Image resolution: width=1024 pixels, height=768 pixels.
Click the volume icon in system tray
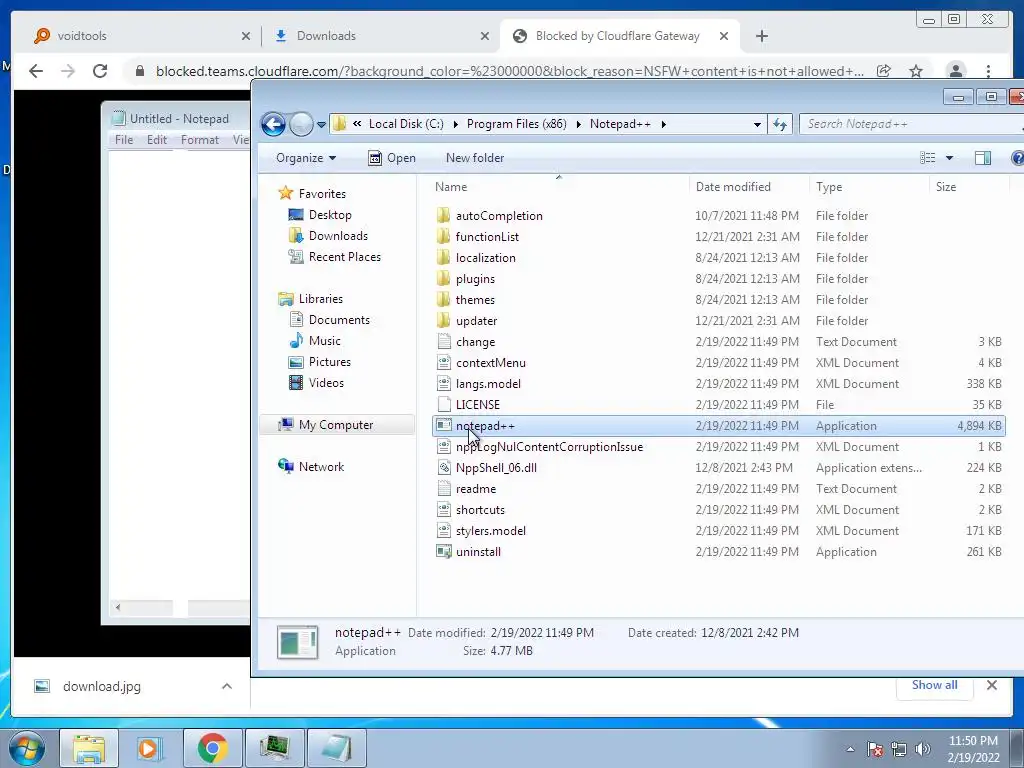click(x=923, y=748)
